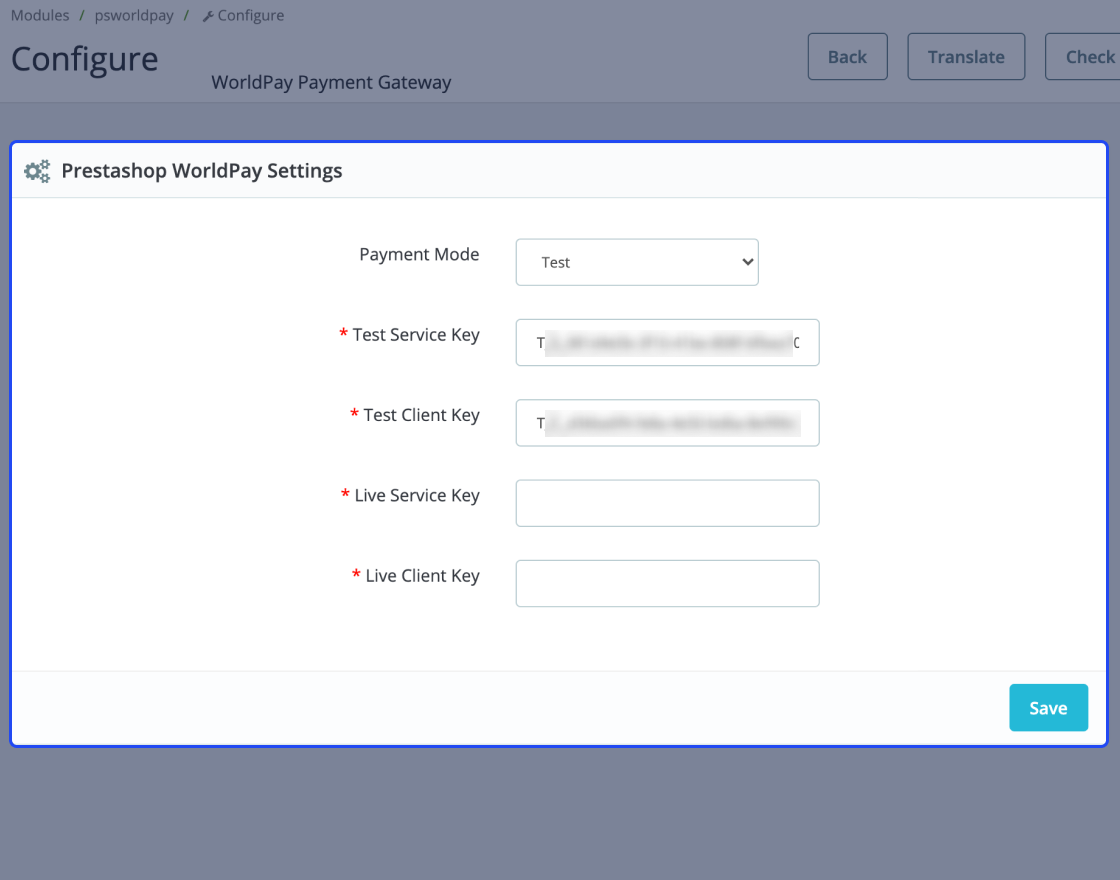1120x880 pixels.
Task: Click the Test Client Key input box
Action: (667, 422)
